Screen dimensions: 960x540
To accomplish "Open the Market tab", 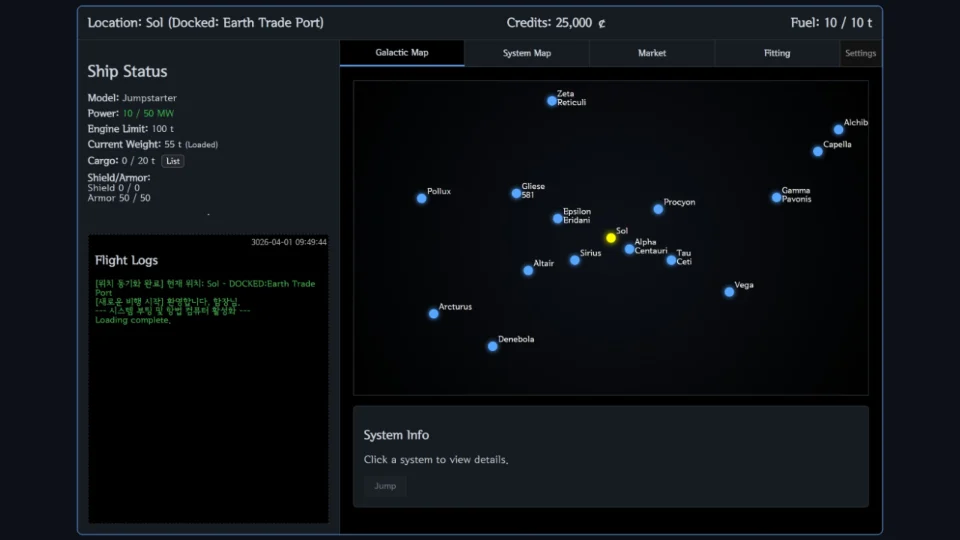I will [x=652, y=53].
